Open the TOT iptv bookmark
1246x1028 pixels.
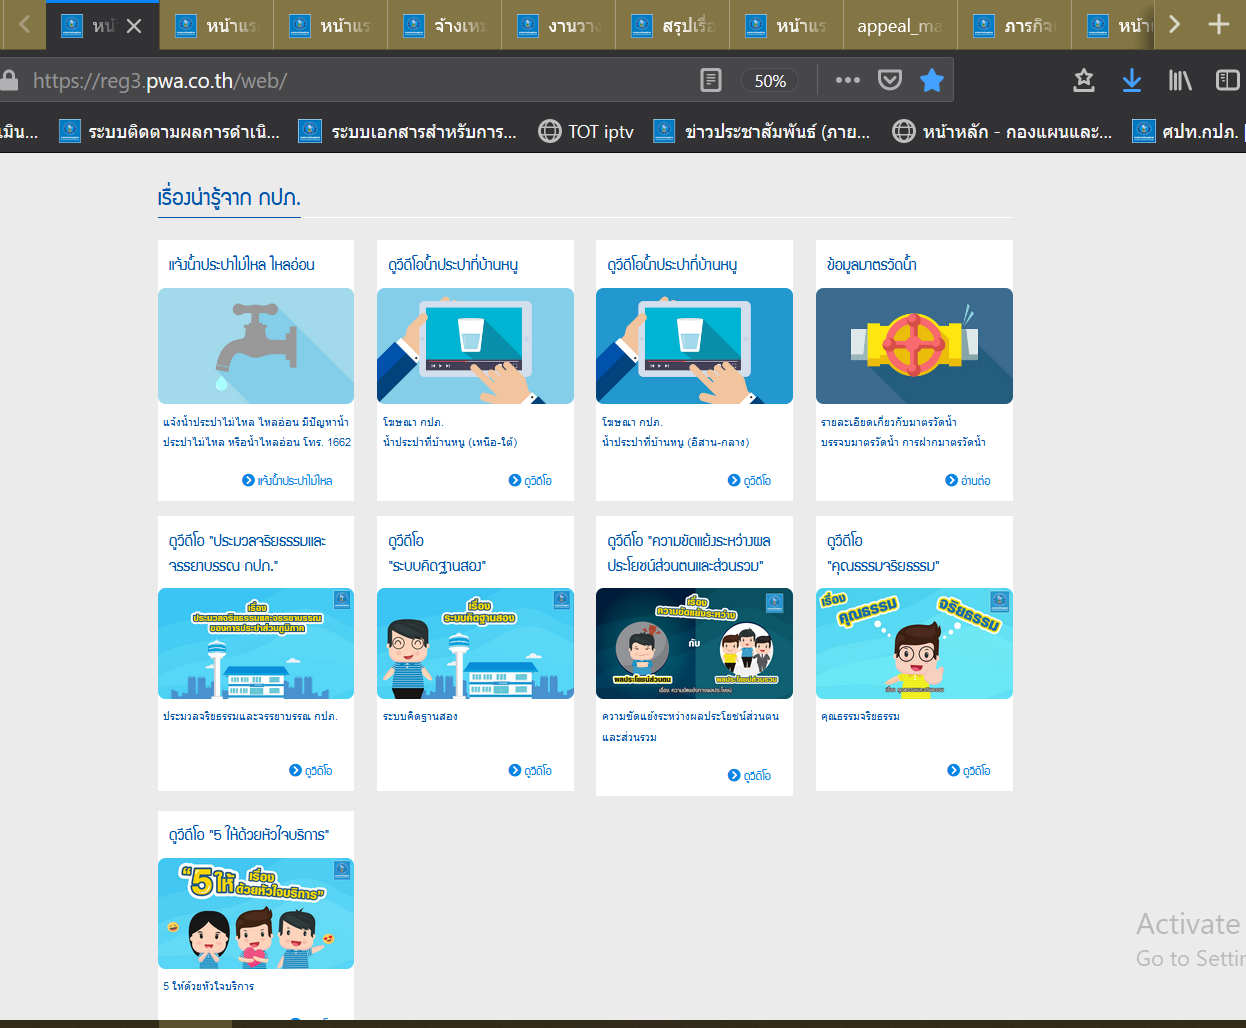(x=586, y=131)
